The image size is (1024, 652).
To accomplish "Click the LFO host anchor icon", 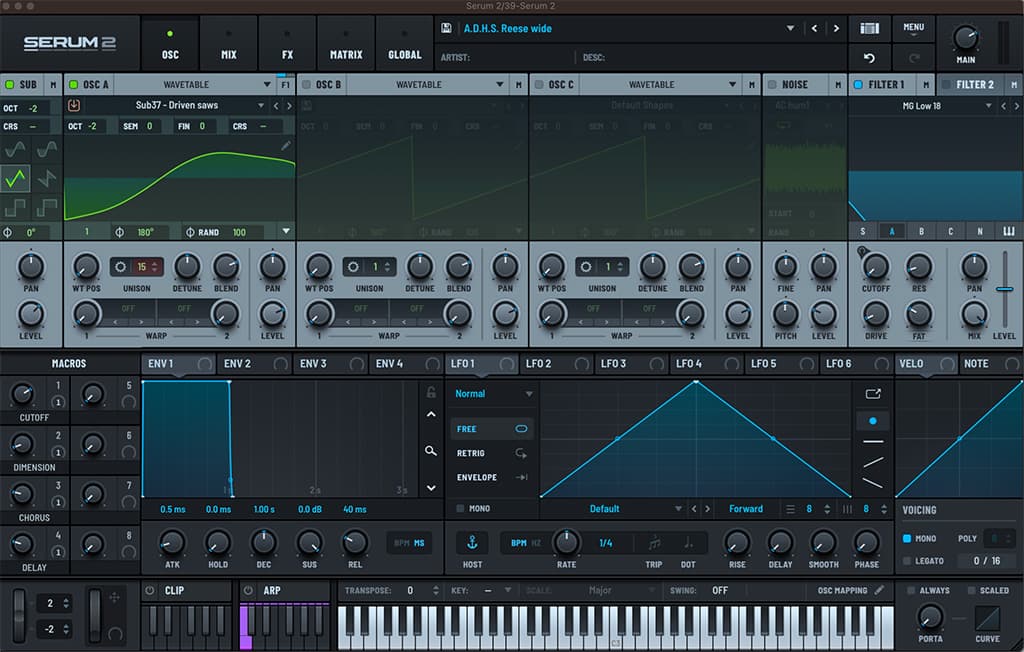I will coord(472,542).
